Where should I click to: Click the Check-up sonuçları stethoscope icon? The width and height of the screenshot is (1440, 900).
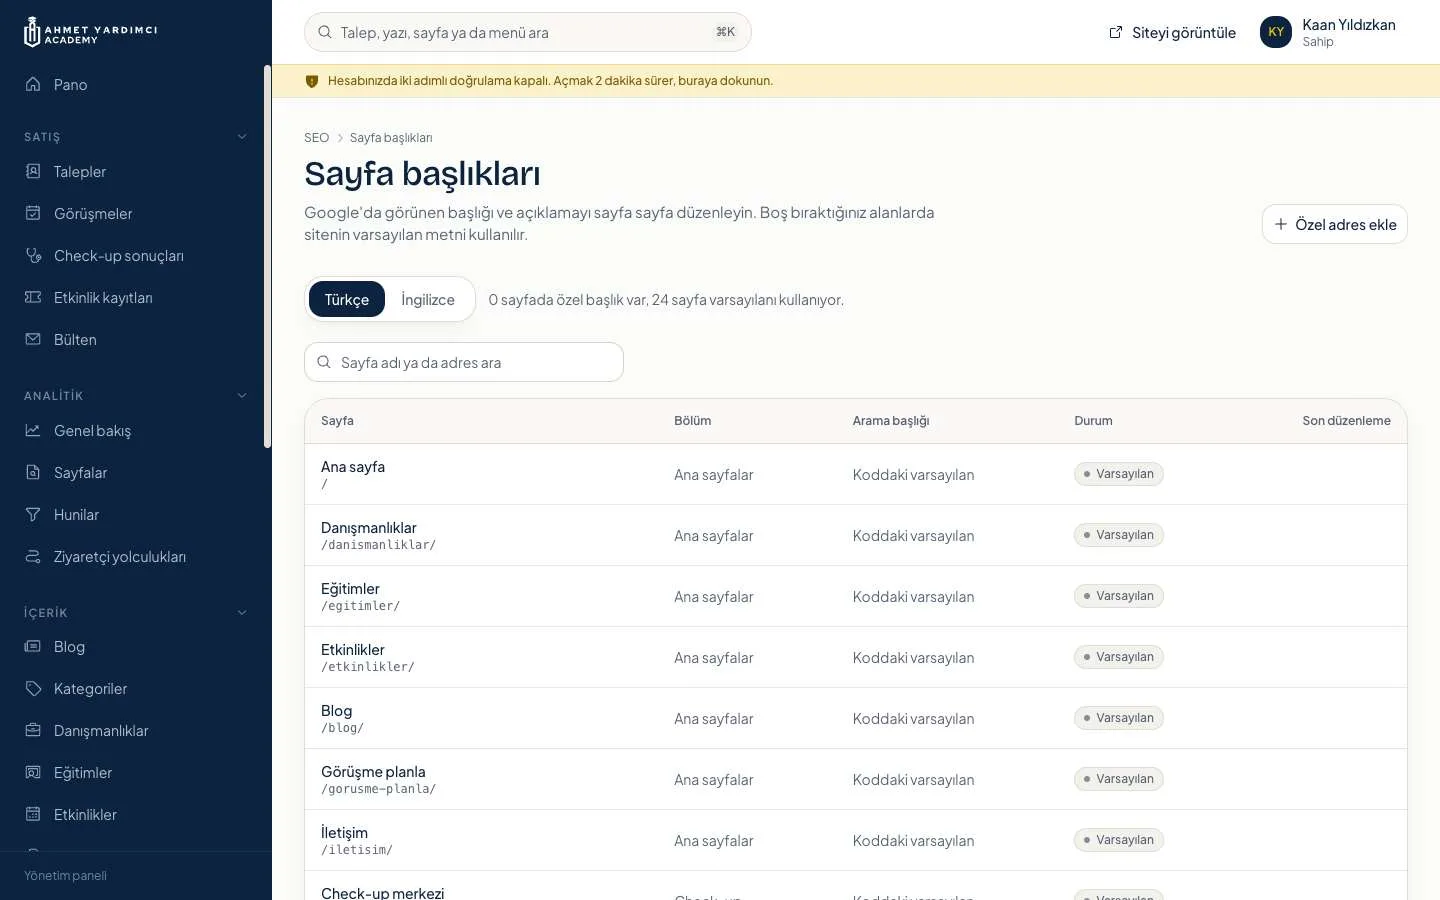click(x=33, y=255)
